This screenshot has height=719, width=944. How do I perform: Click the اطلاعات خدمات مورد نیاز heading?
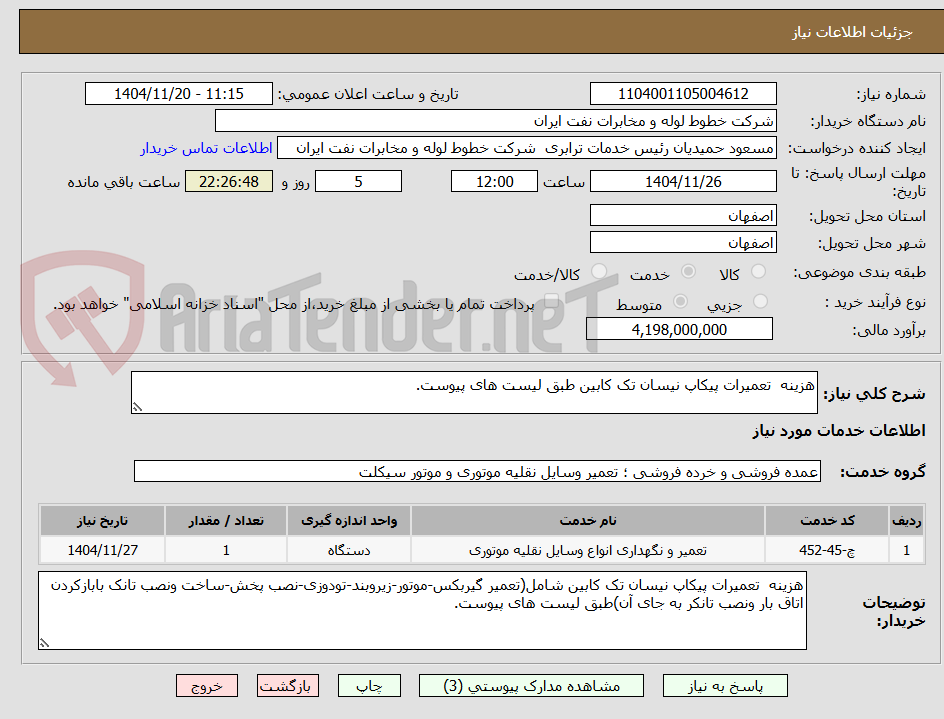click(x=839, y=431)
